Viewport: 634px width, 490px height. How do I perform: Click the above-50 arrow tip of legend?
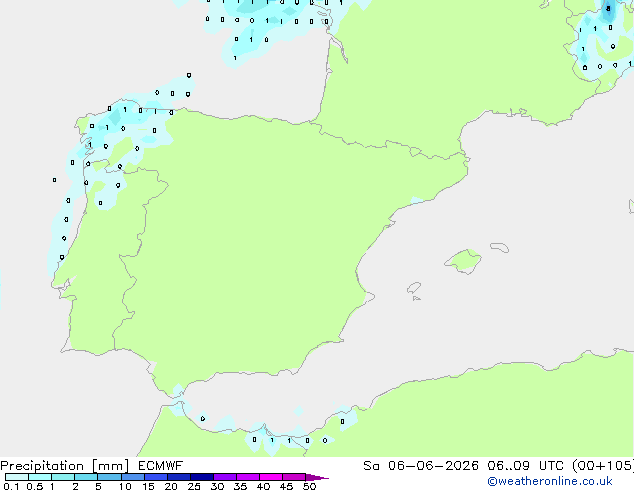pyautogui.click(x=317, y=477)
